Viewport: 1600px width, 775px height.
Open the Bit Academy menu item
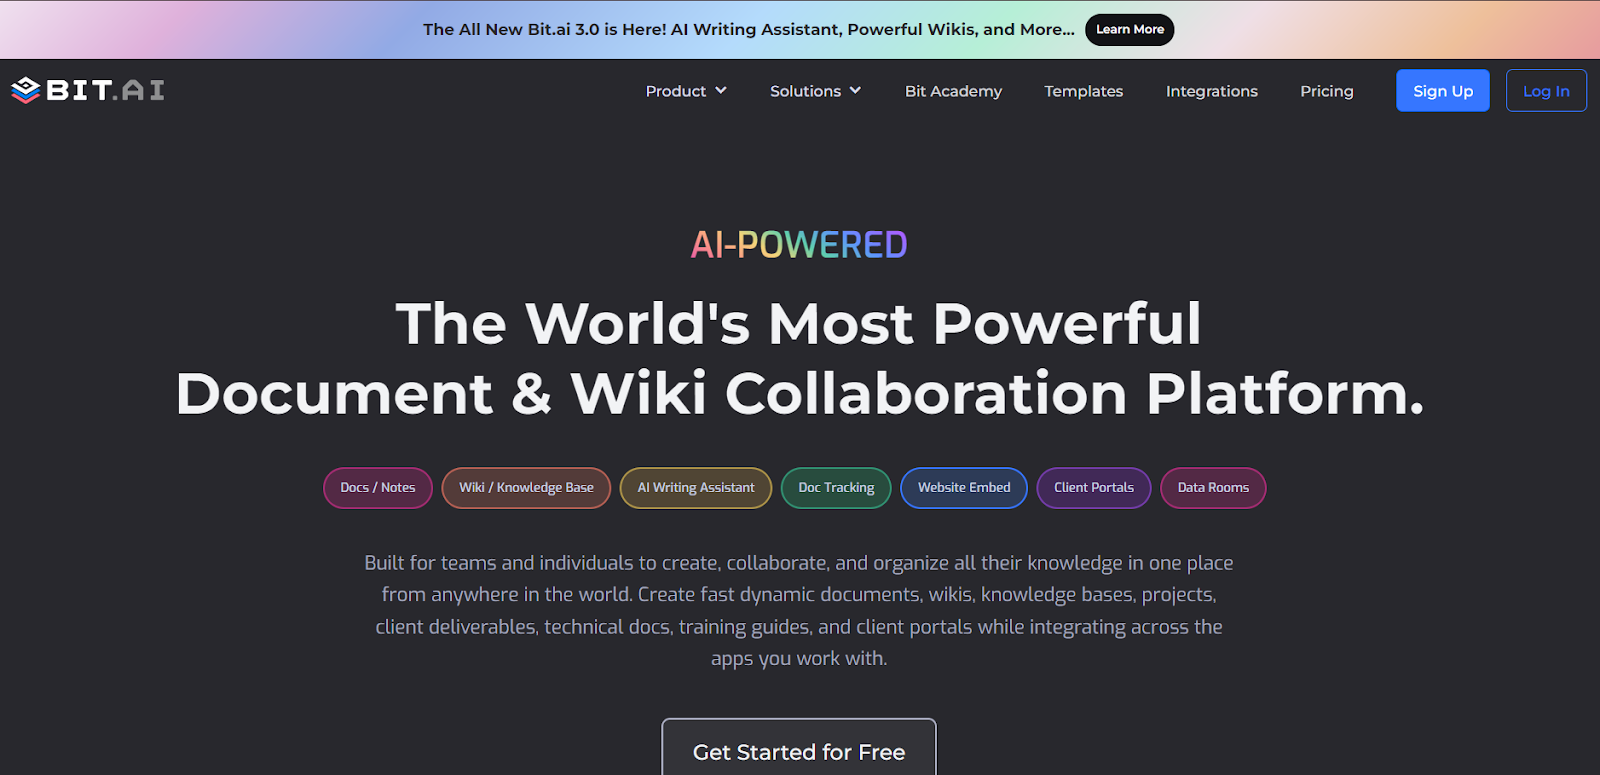coord(953,91)
